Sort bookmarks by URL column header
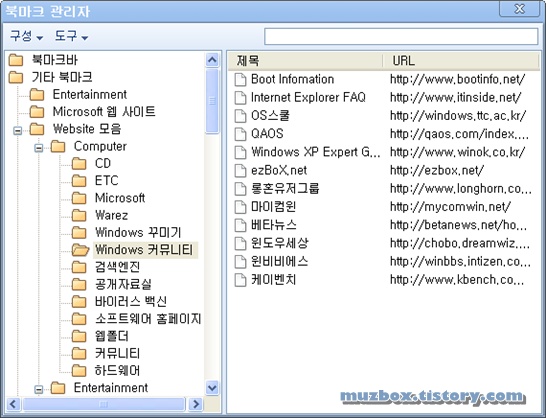Screen dimensions: 546x418 coord(461,61)
